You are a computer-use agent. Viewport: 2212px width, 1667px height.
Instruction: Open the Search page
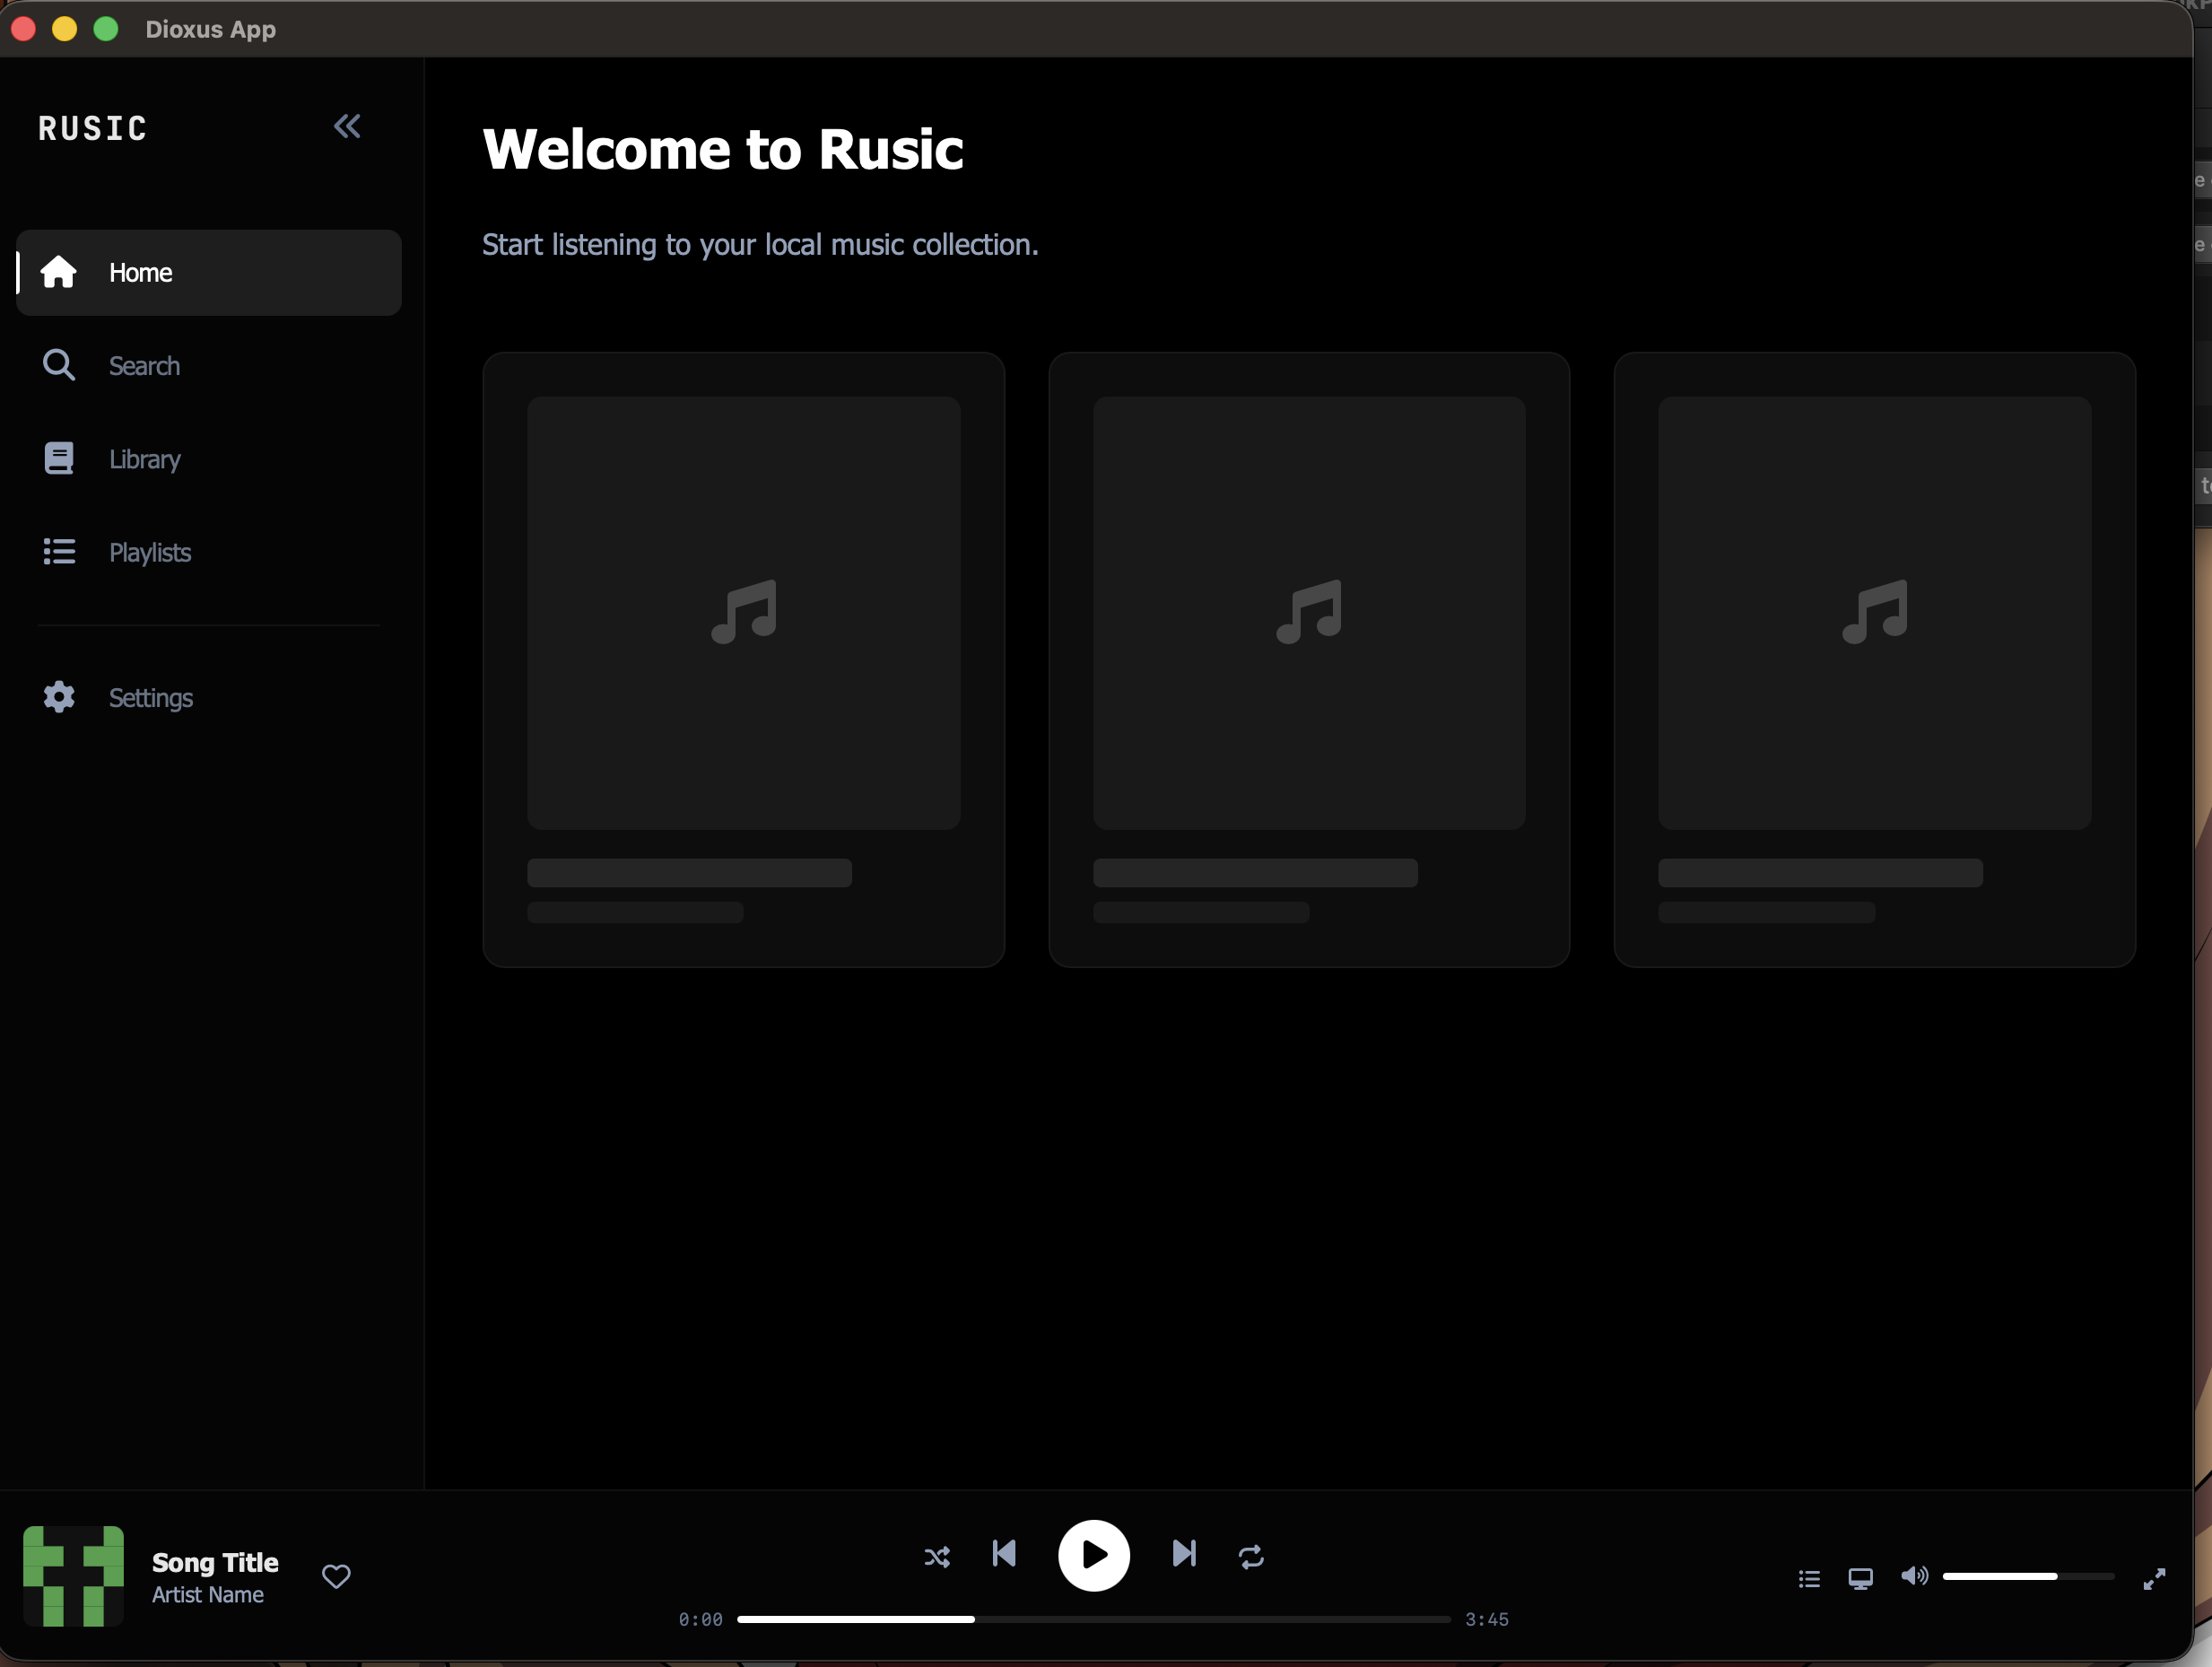coord(144,366)
